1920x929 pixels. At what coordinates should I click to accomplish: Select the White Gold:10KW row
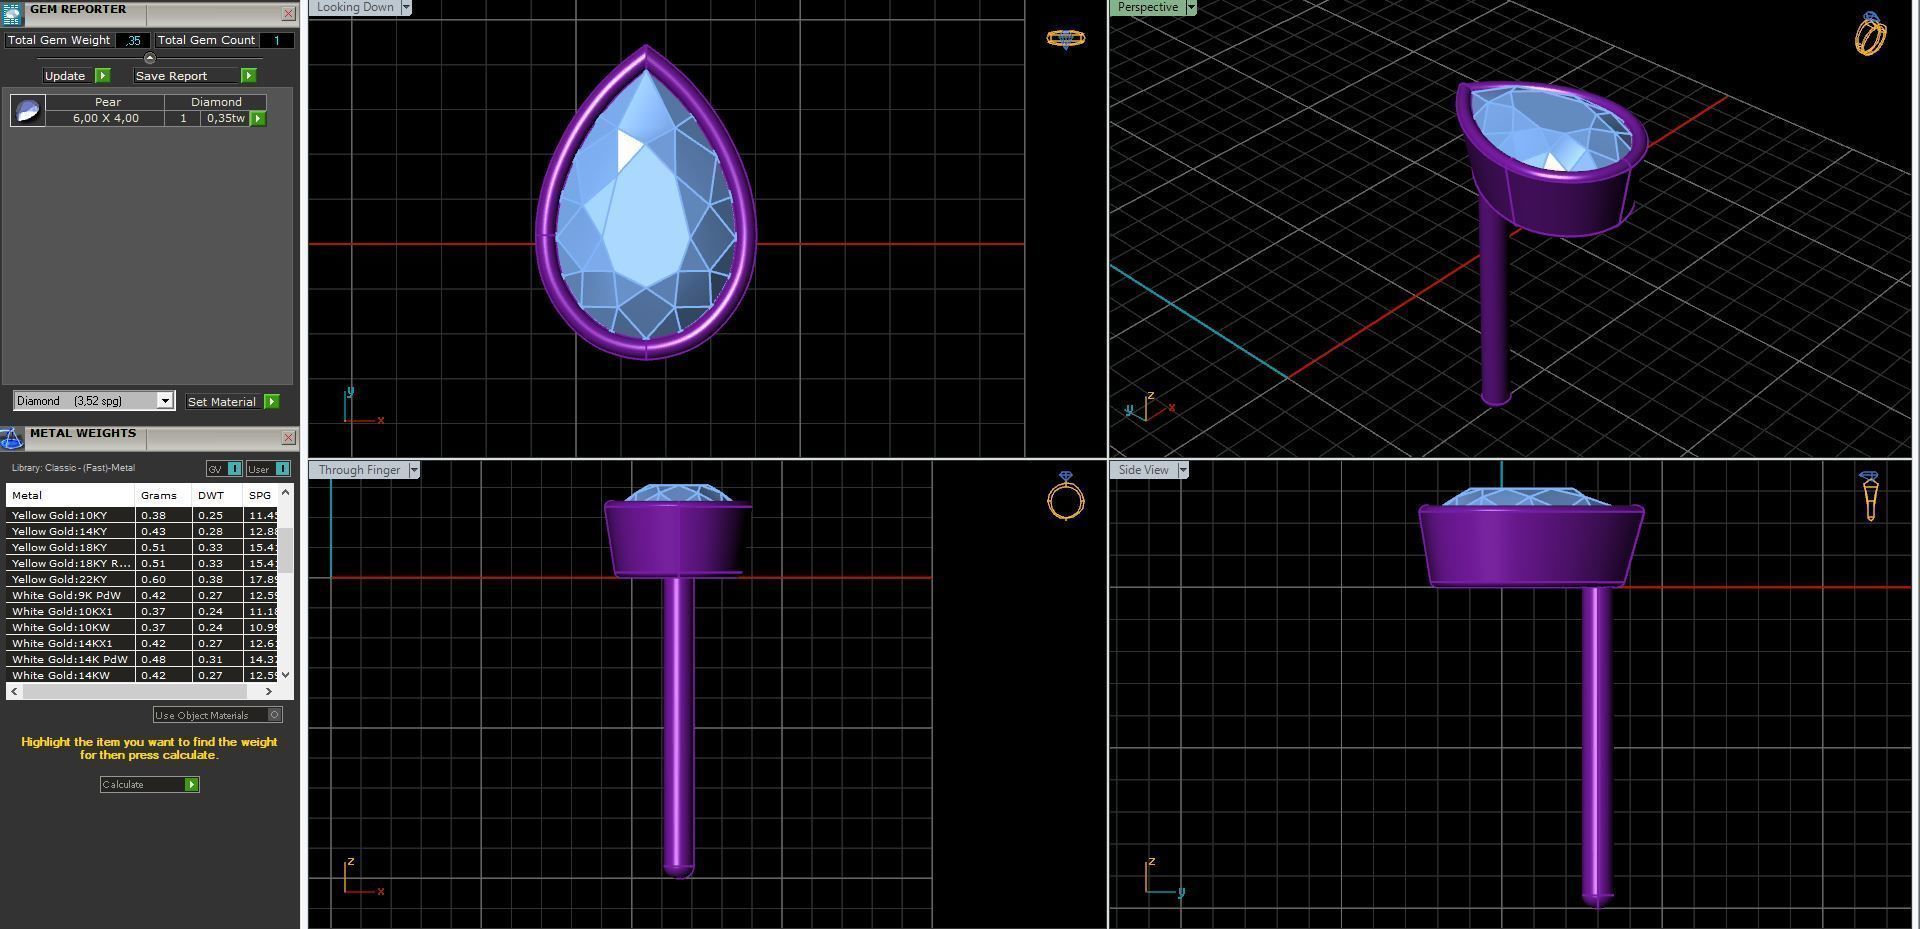click(x=143, y=628)
